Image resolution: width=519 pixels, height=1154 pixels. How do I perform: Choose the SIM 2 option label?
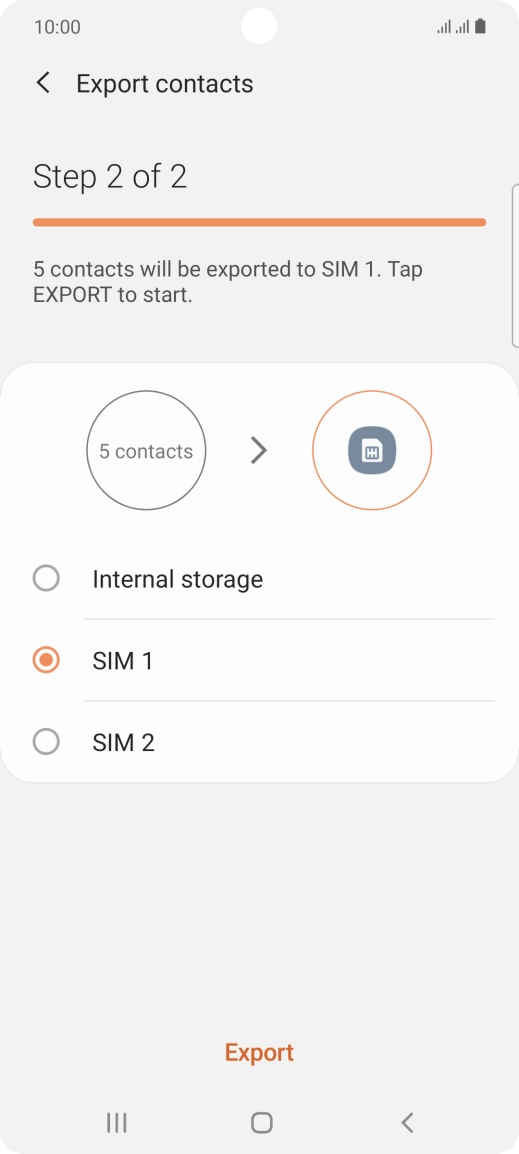point(124,743)
